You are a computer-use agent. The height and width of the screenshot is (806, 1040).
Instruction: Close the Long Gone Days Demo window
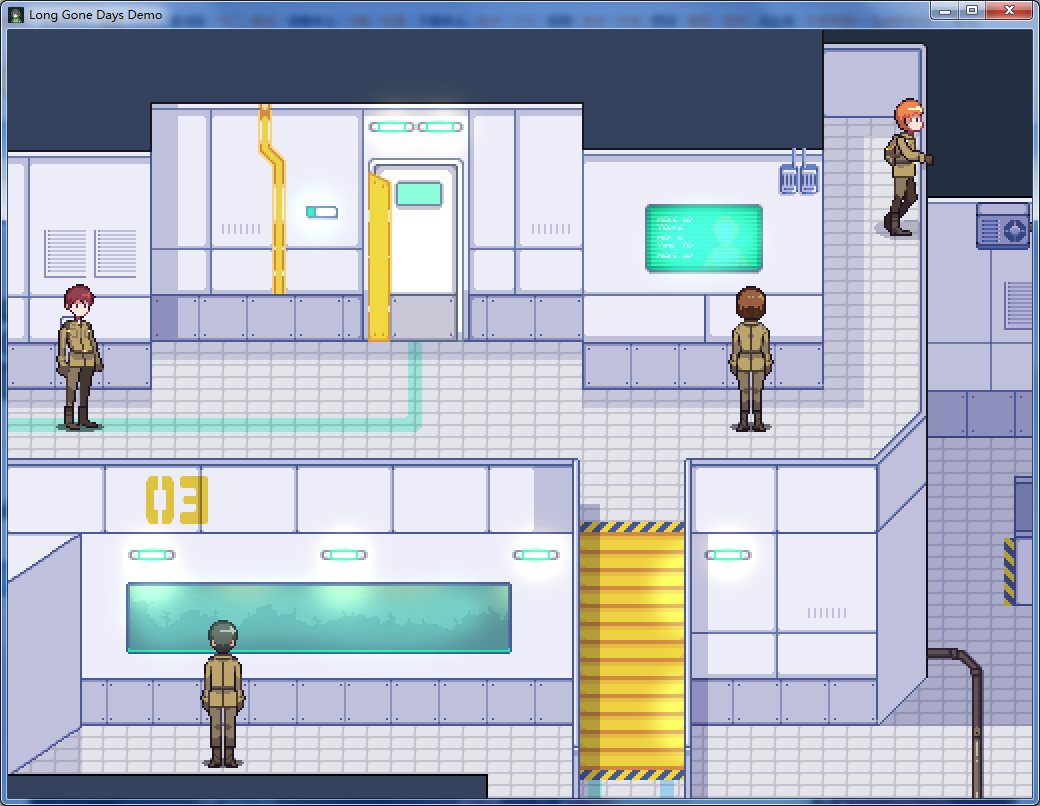click(x=1009, y=11)
